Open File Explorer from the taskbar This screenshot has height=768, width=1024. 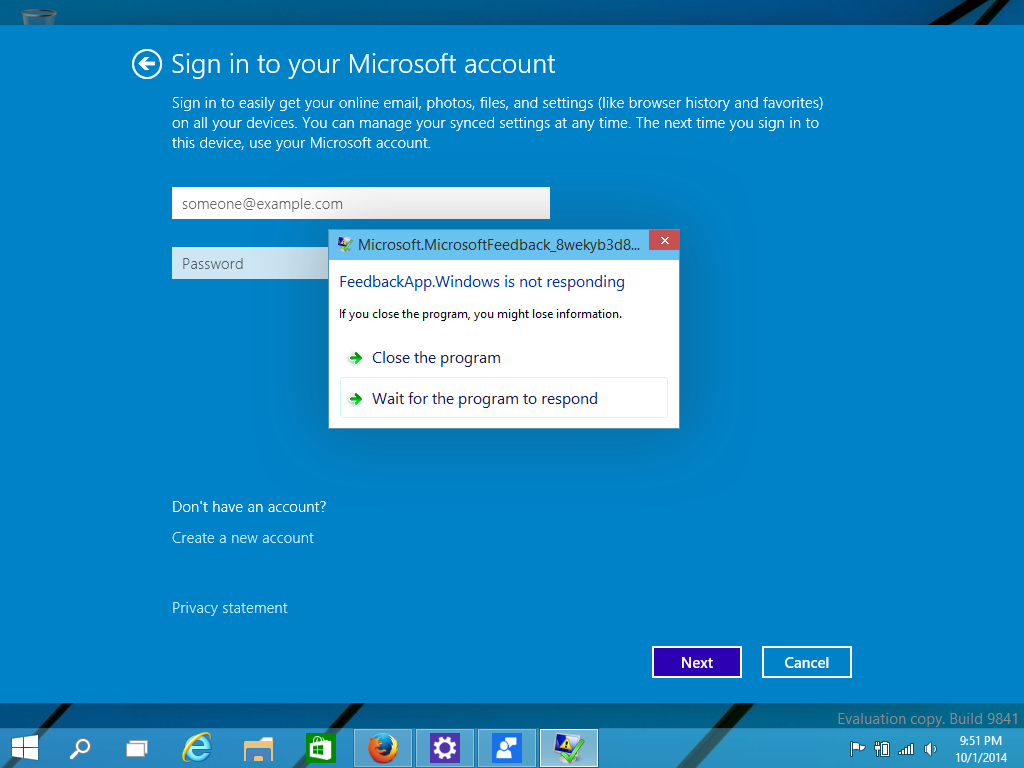click(x=259, y=748)
